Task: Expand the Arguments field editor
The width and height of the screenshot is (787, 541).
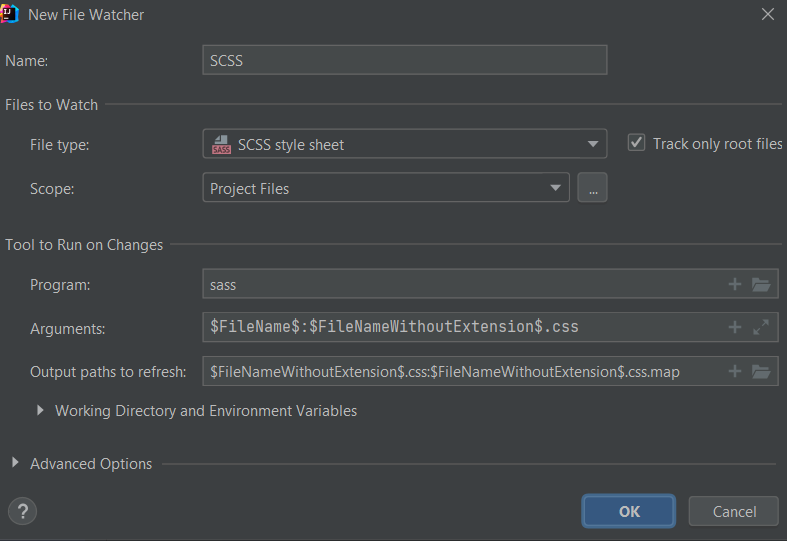Action: click(761, 327)
